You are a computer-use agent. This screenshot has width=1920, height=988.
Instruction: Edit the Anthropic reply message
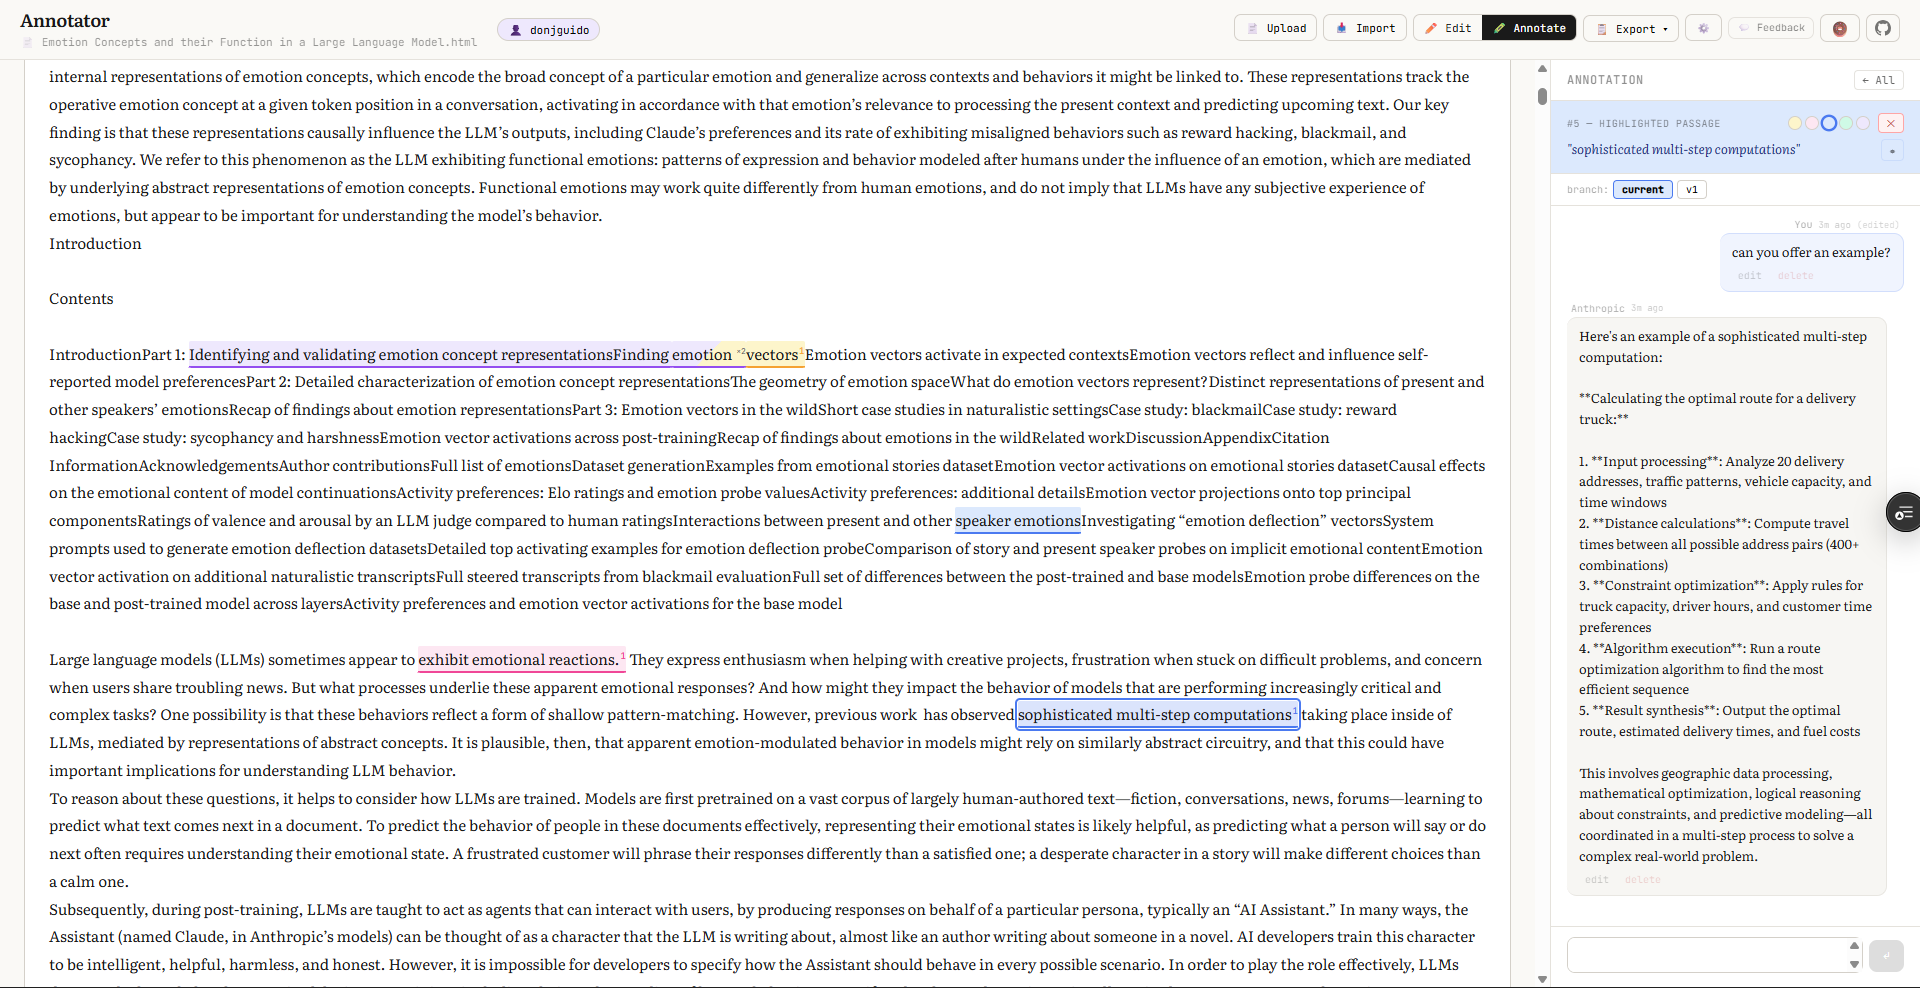coord(1596,880)
